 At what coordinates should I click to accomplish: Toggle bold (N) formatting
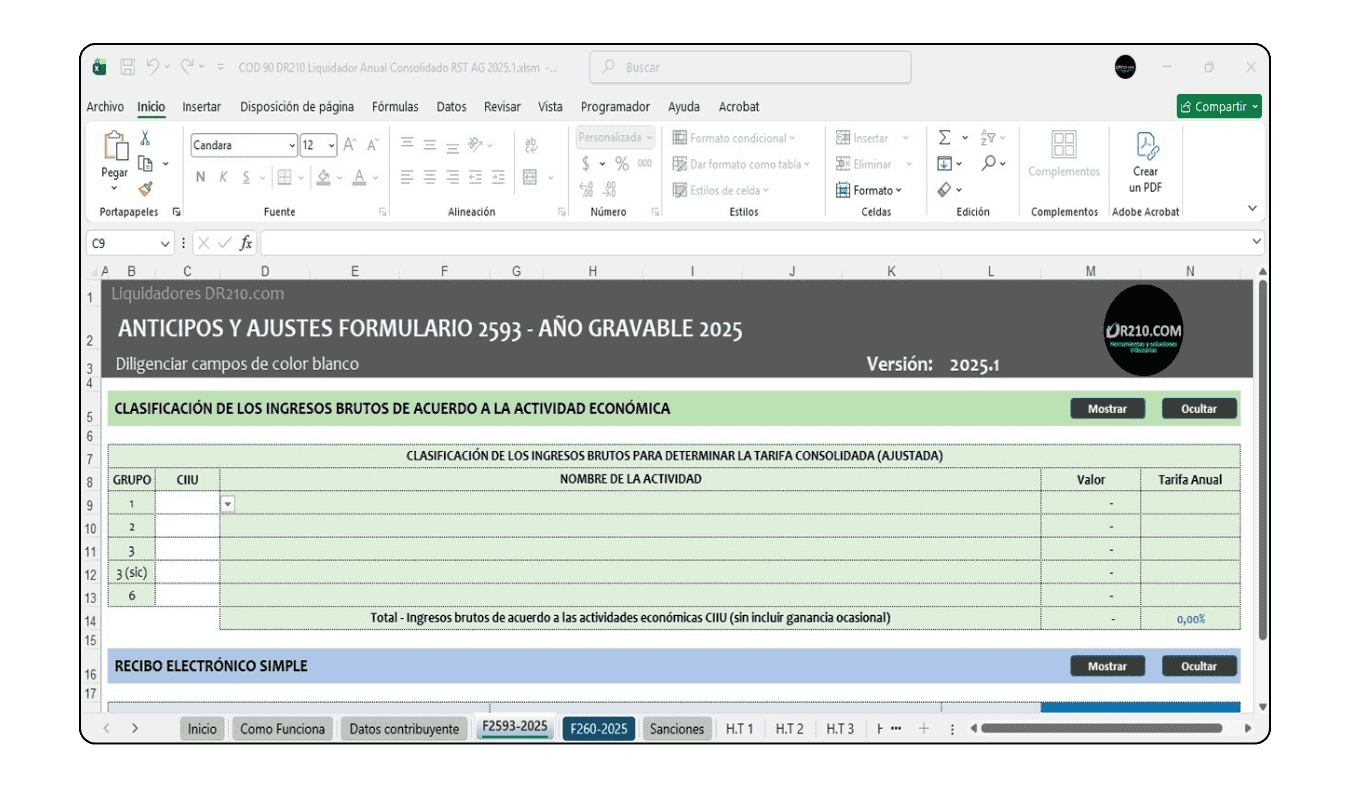[200, 176]
